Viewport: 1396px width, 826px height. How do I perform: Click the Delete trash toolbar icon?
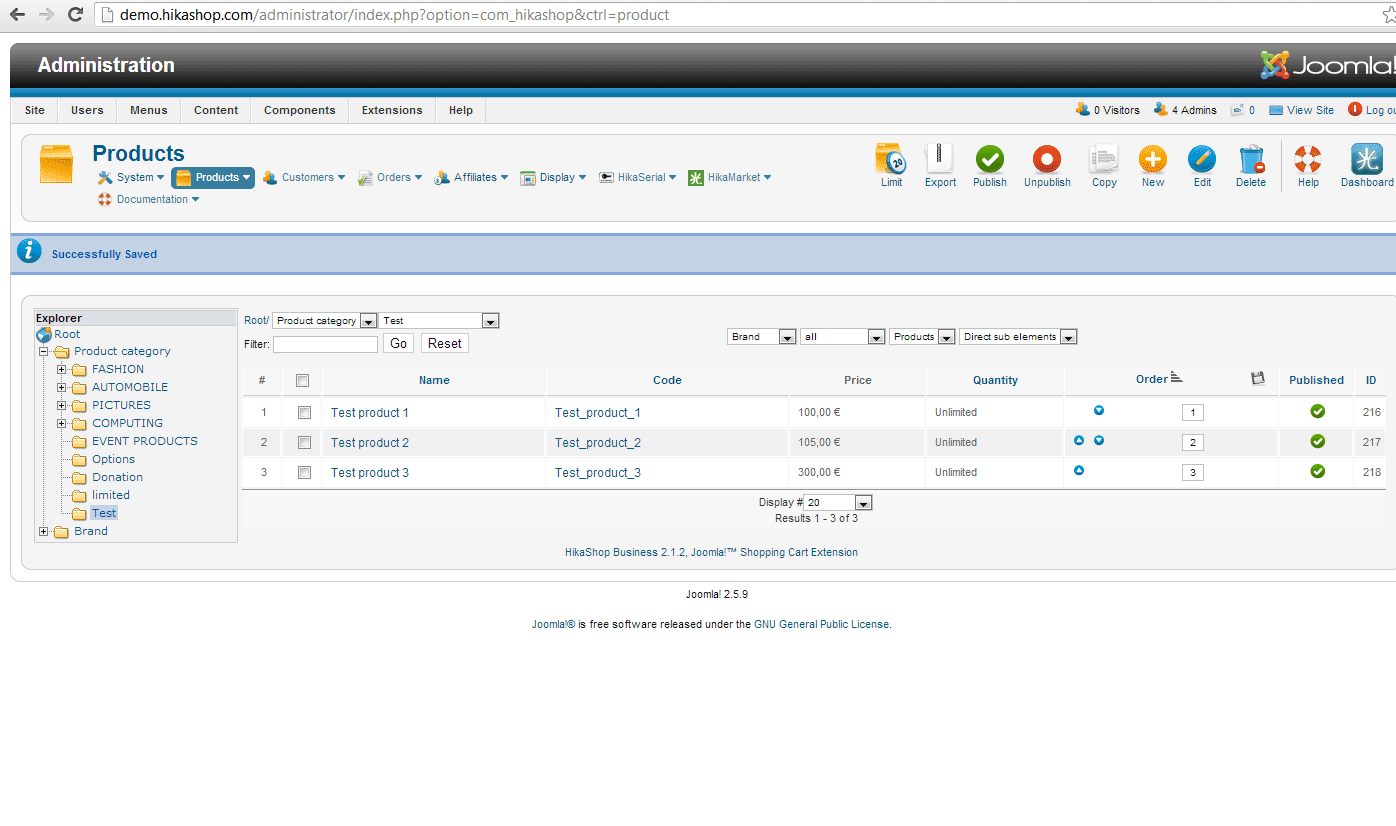(1251, 160)
